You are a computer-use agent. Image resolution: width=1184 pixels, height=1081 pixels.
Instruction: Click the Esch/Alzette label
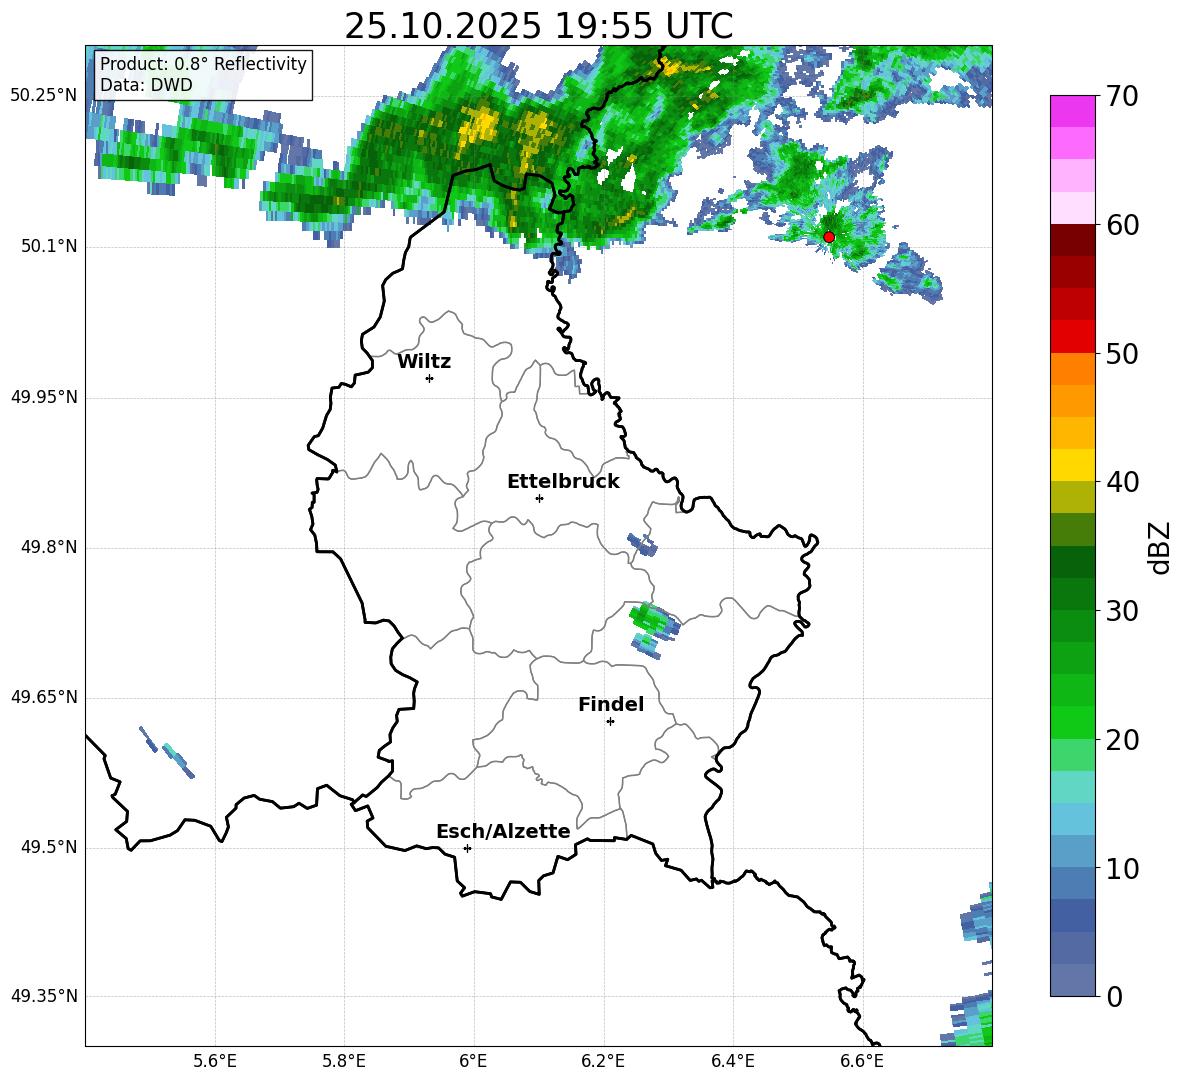(x=503, y=831)
